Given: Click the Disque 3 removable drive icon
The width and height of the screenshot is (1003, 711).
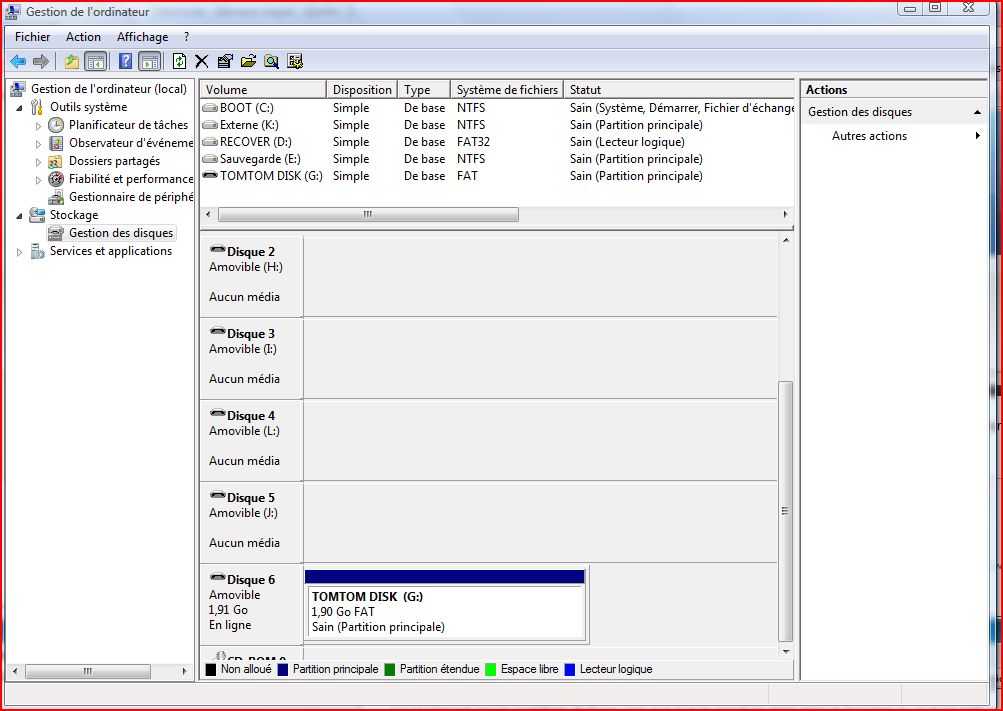Looking at the screenshot, I should coord(217,331).
